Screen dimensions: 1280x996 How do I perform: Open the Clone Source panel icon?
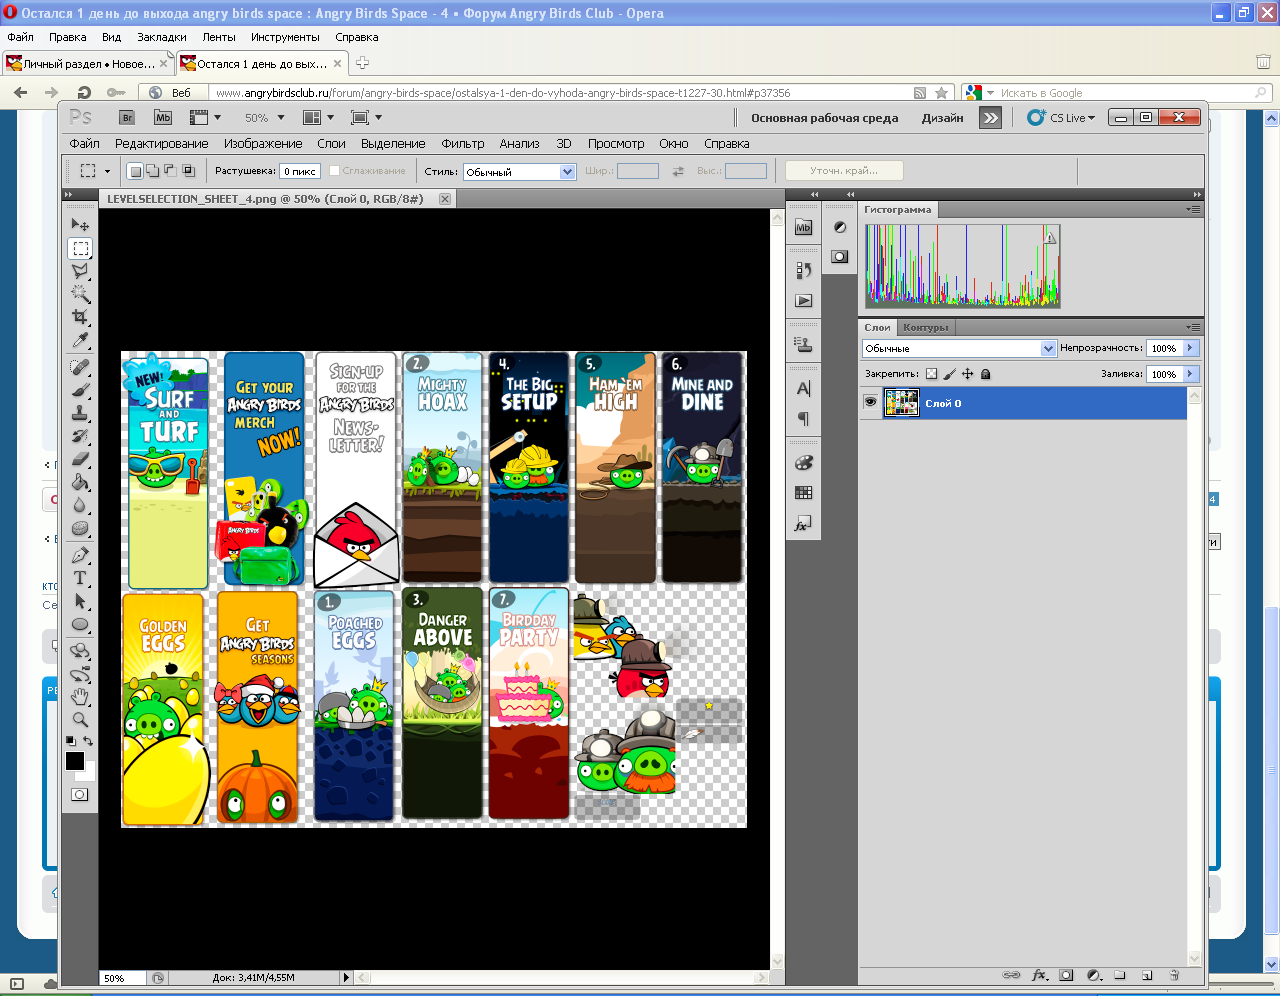(803, 344)
